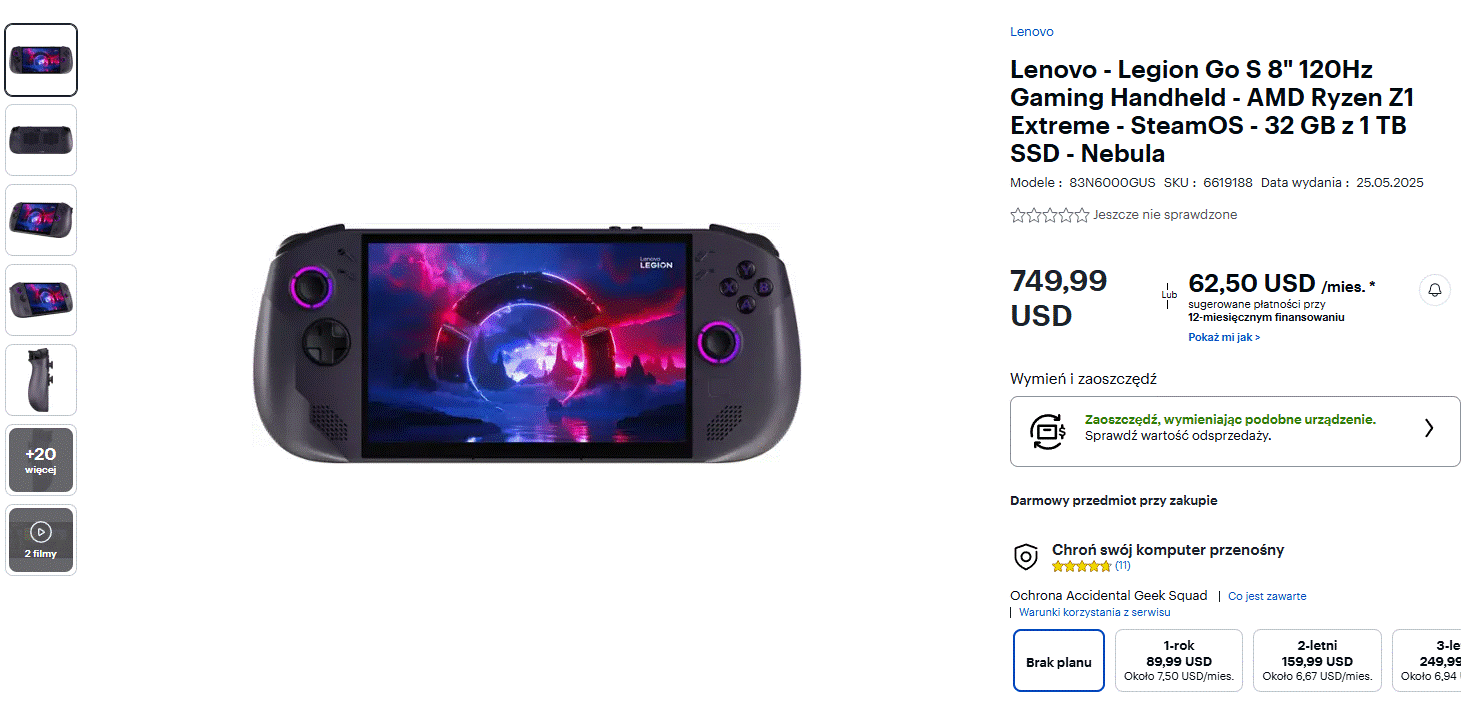The width and height of the screenshot is (1475, 724).
Task: Click the shield protection icon
Action: click(1025, 557)
